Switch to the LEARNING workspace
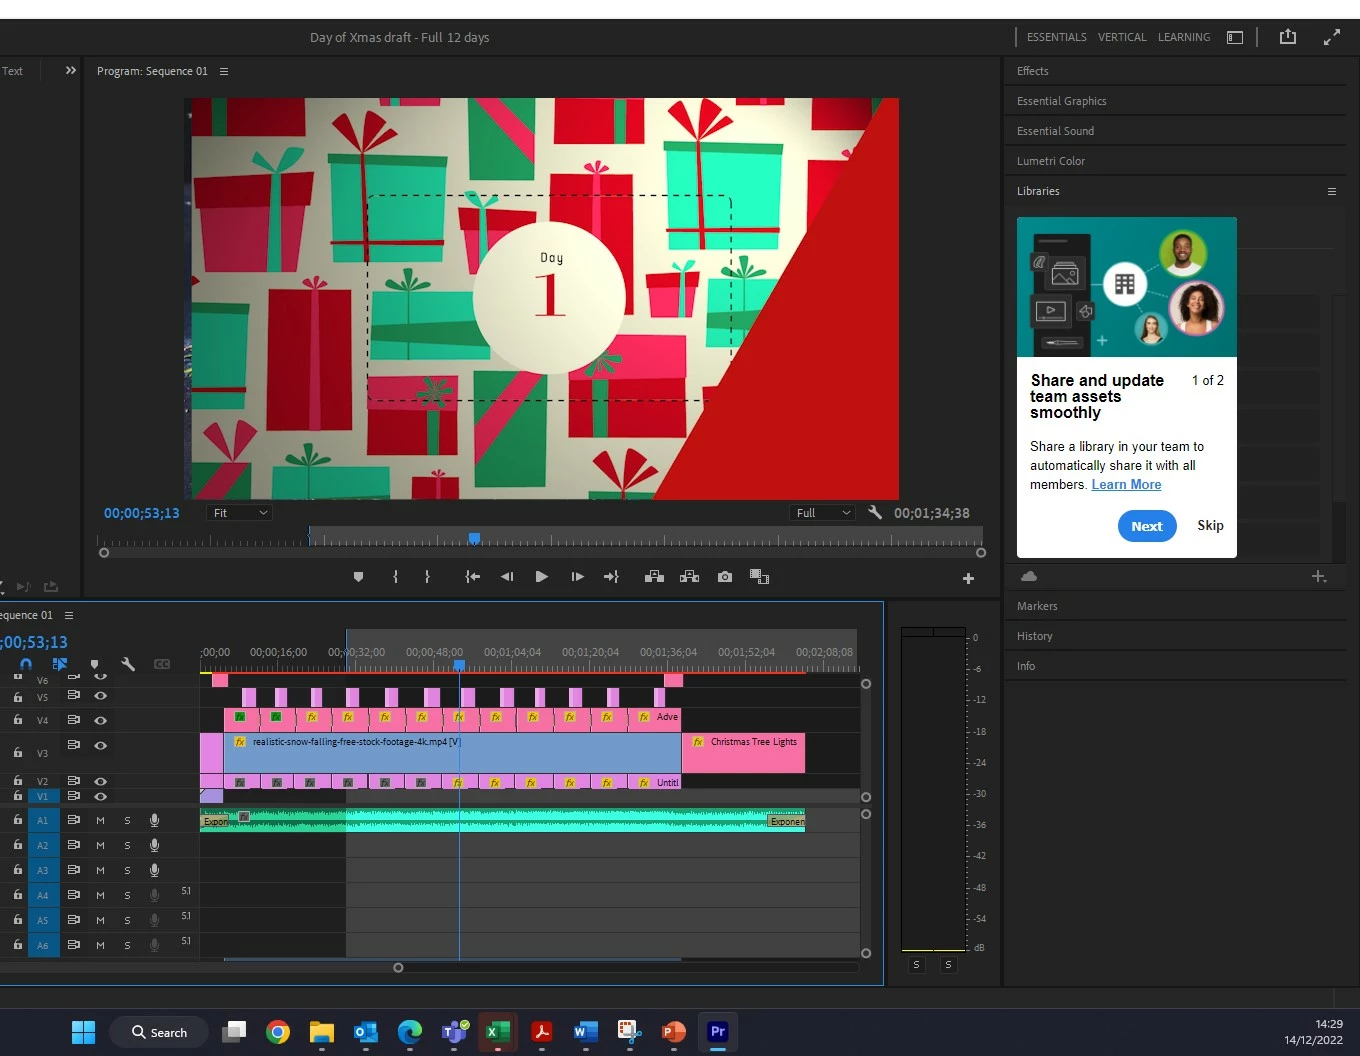Image resolution: width=1360 pixels, height=1056 pixels. click(1184, 37)
